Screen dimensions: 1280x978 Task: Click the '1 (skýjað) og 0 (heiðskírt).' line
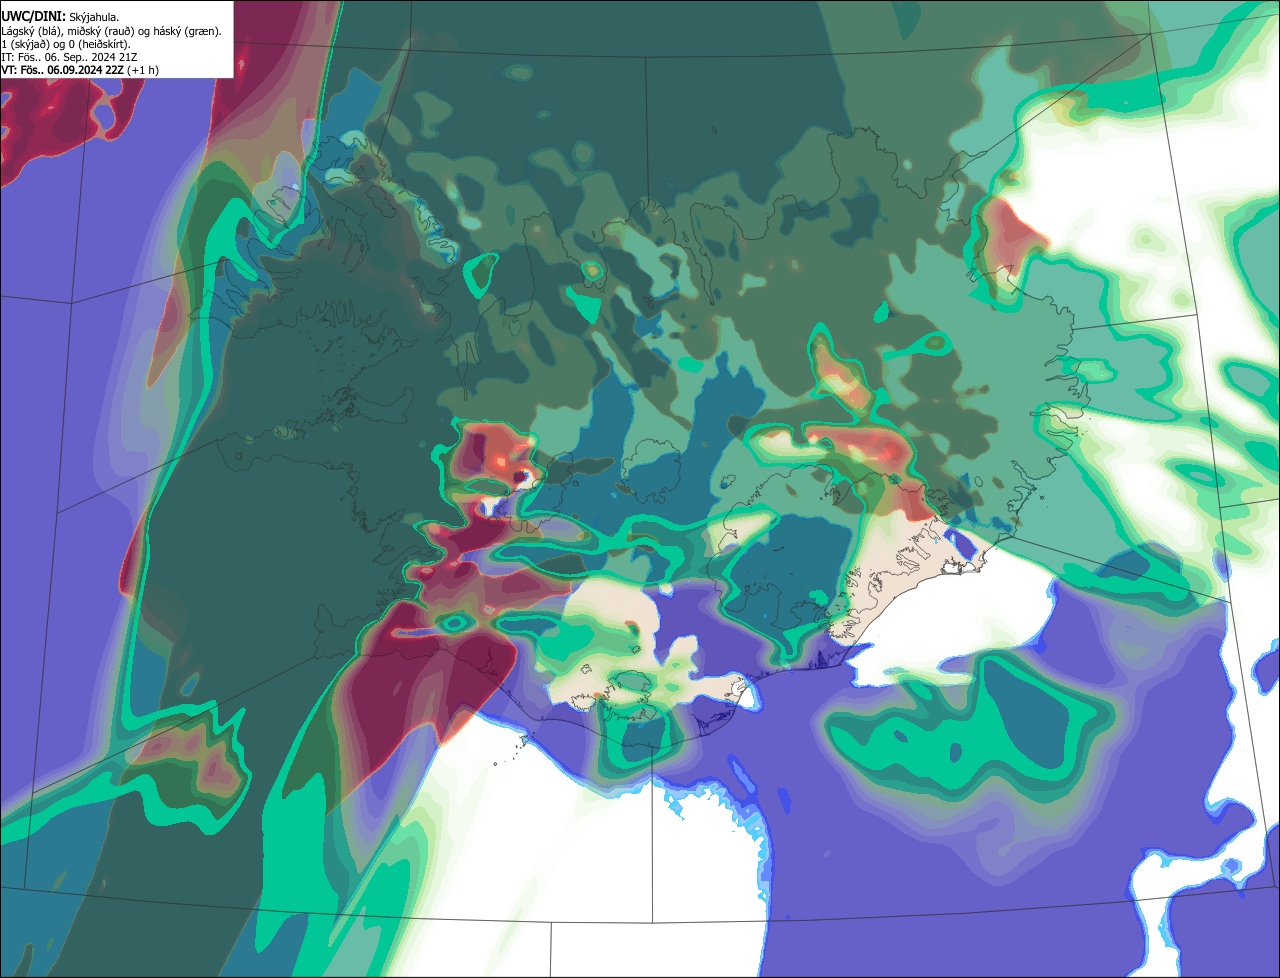click(x=66, y=44)
